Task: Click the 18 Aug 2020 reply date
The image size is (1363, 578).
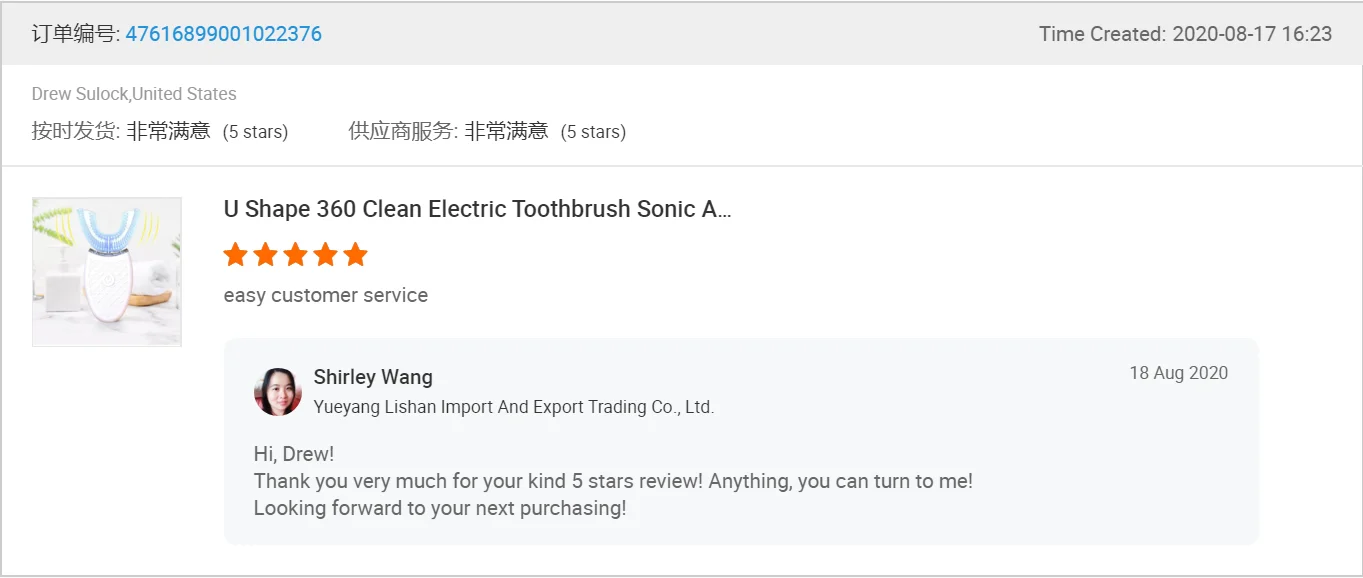Action: (x=1178, y=373)
